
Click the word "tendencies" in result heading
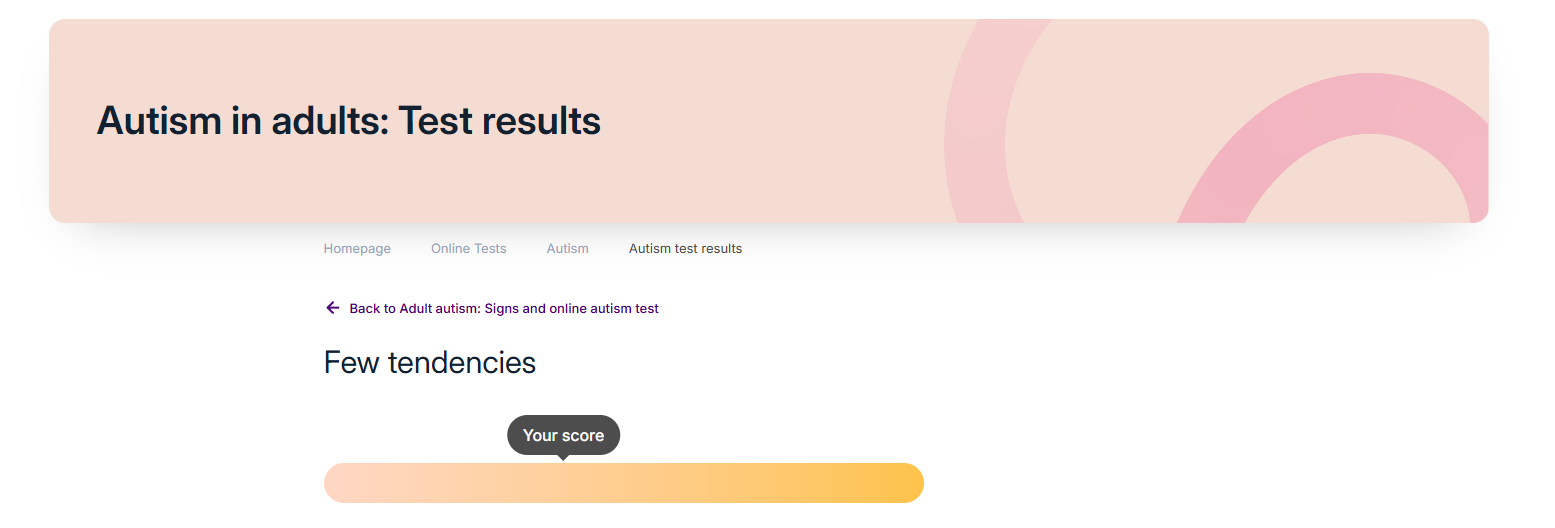tap(462, 362)
